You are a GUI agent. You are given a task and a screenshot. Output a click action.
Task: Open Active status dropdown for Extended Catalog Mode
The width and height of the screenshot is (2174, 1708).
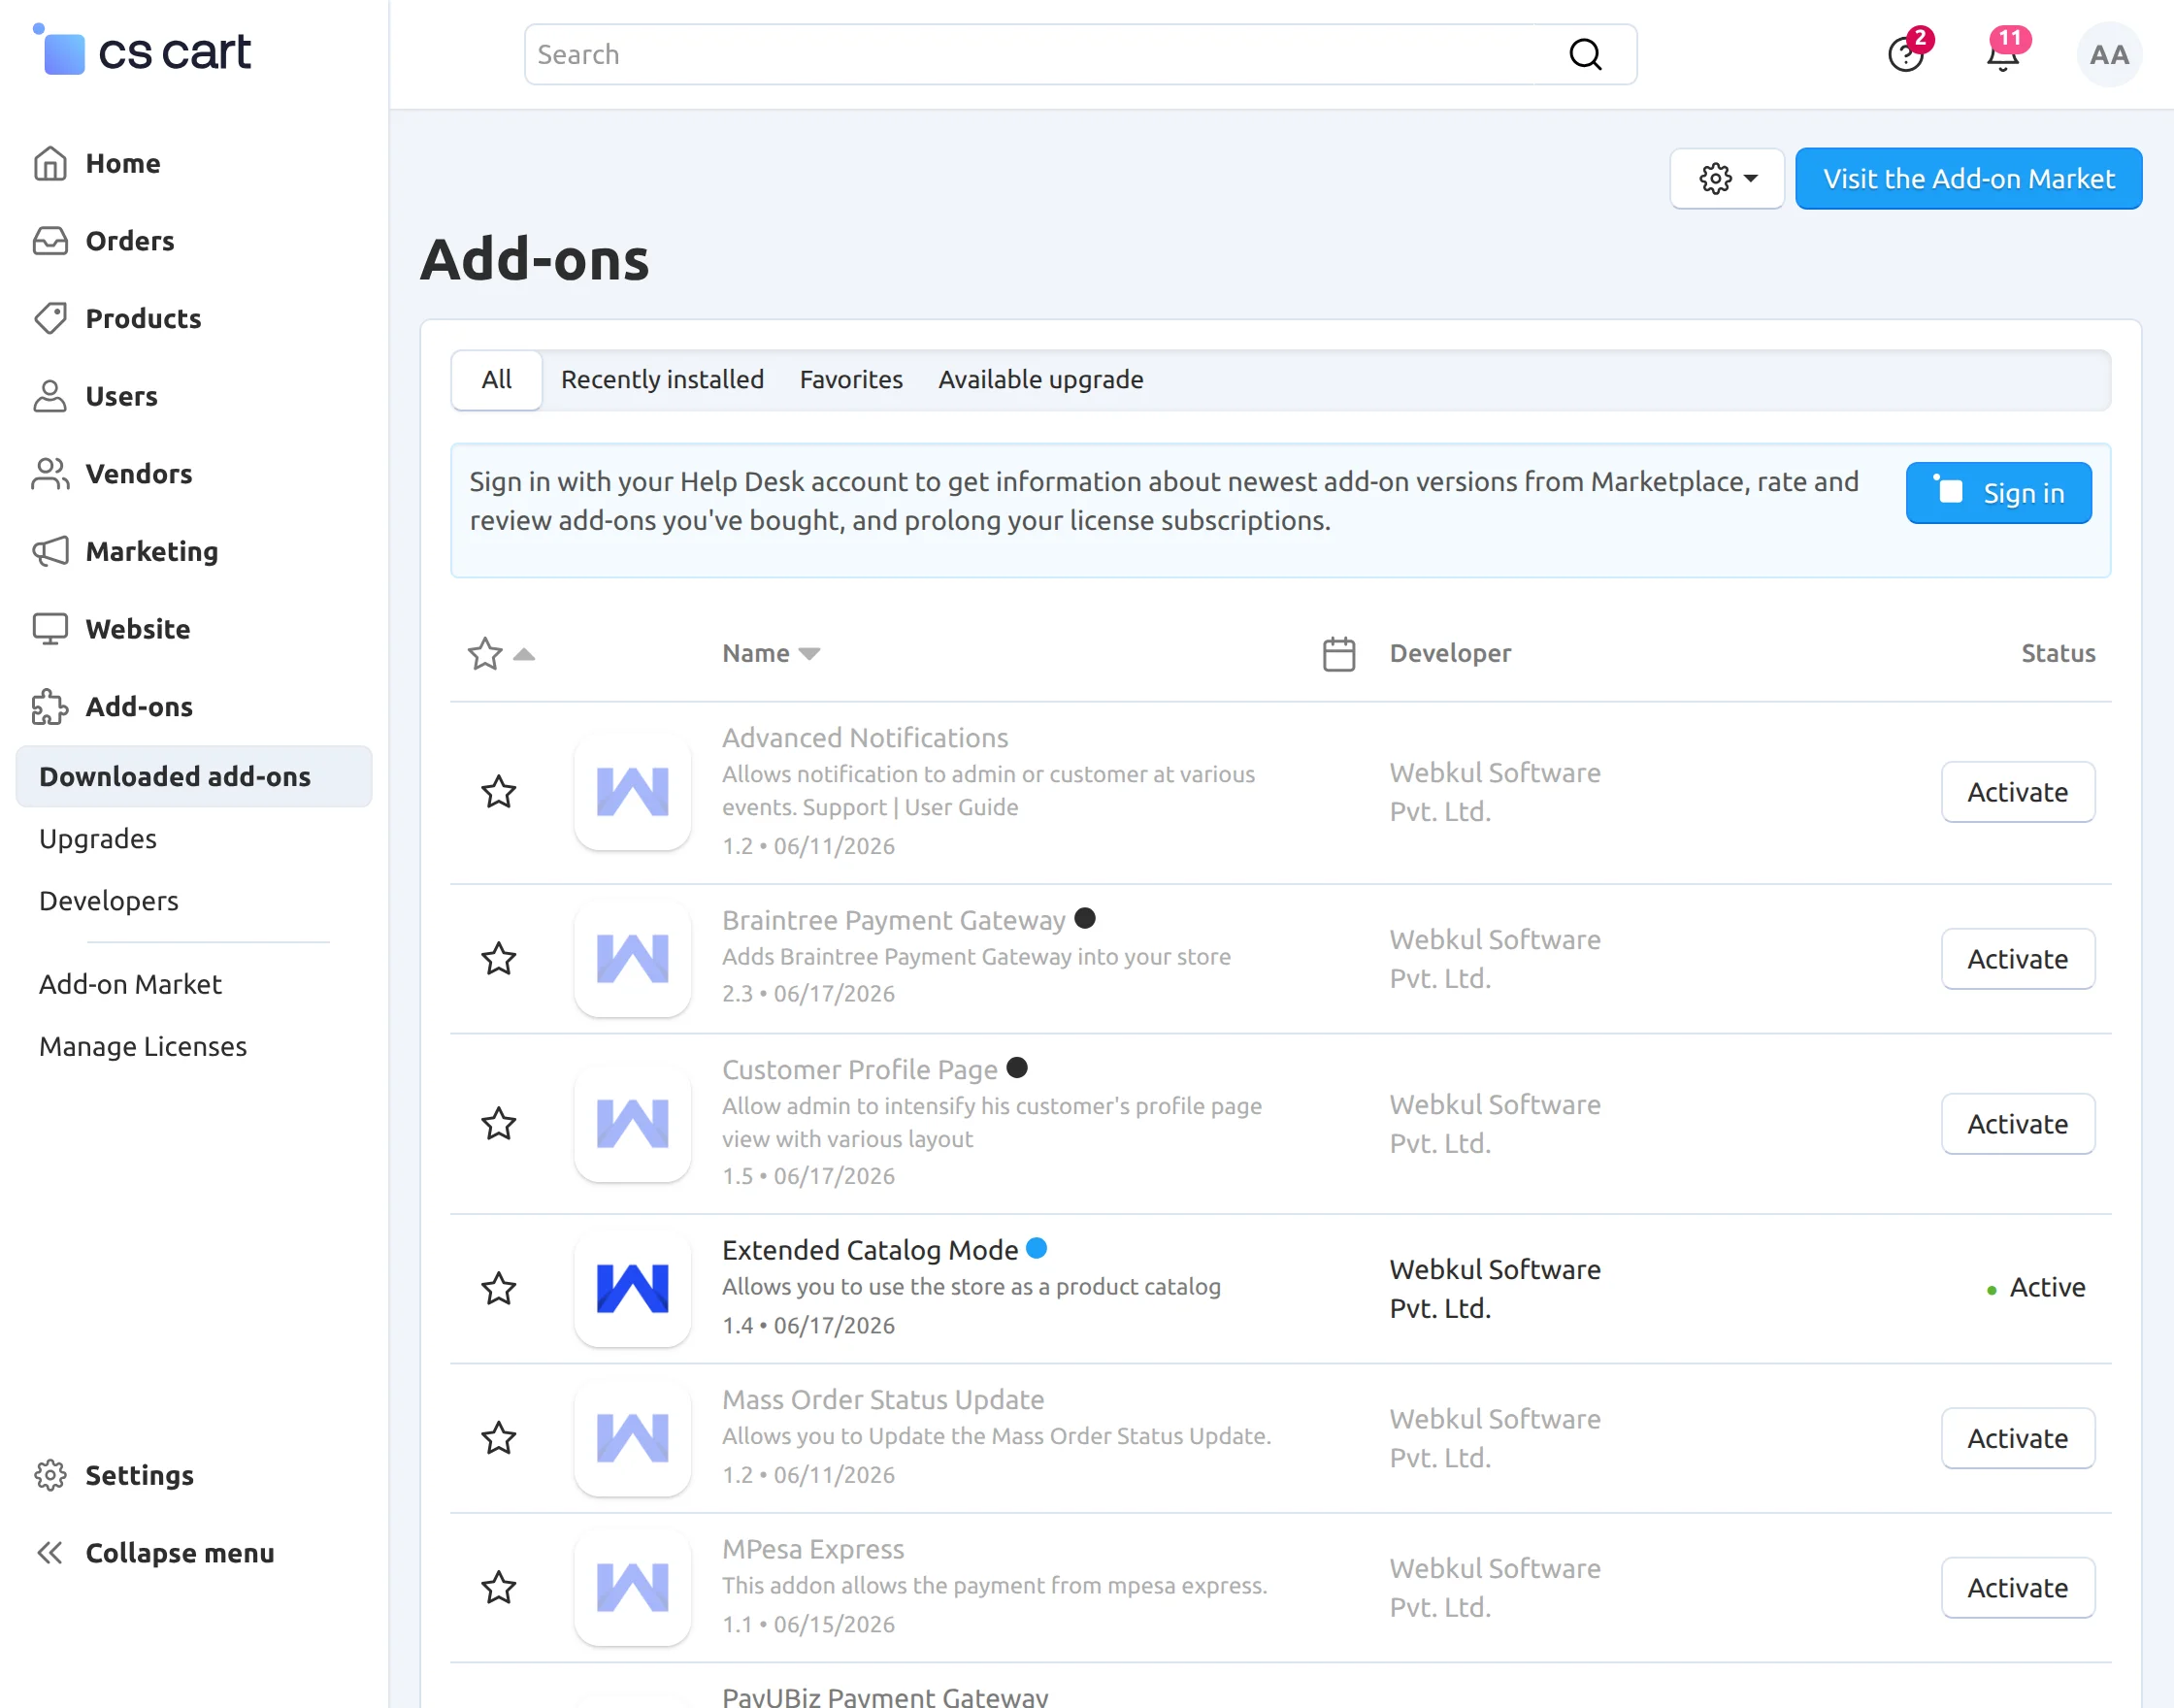click(2036, 1288)
